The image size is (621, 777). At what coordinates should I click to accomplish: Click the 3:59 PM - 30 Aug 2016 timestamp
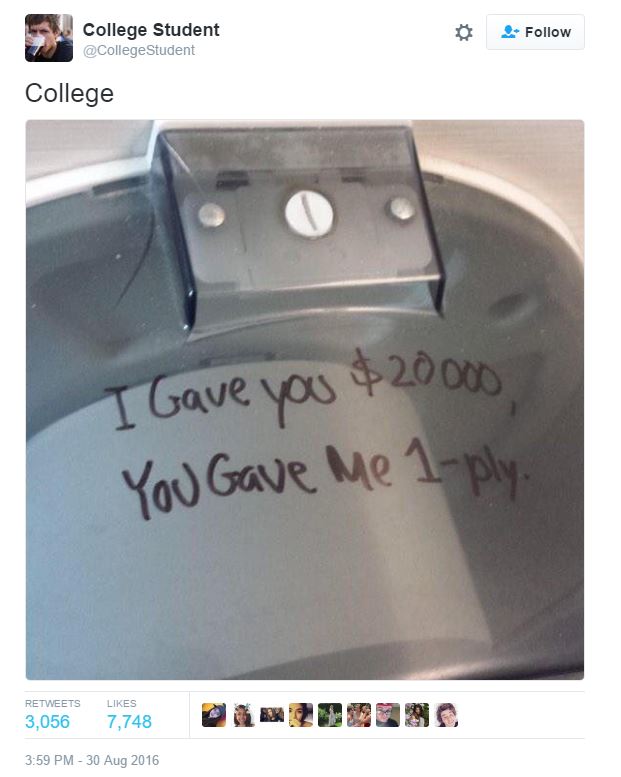pyautogui.click(x=92, y=760)
